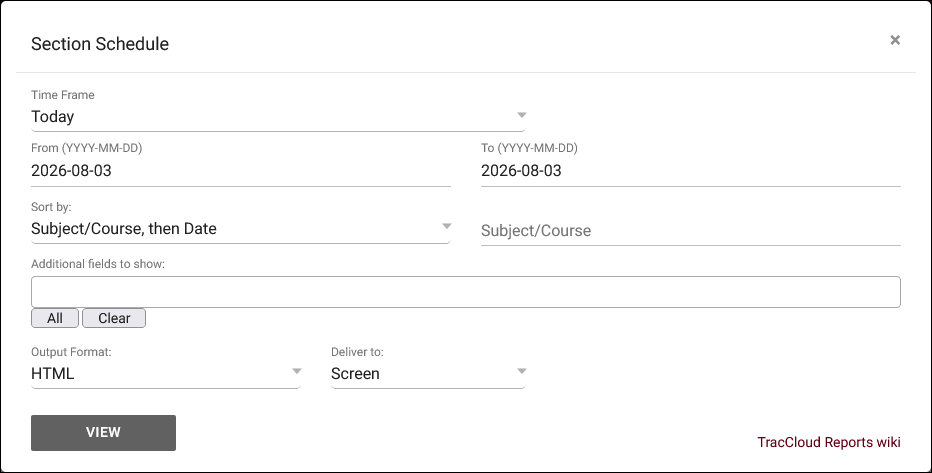Focus the Subject/Course search field
The image size is (932, 473).
click(x=691, y=231)
